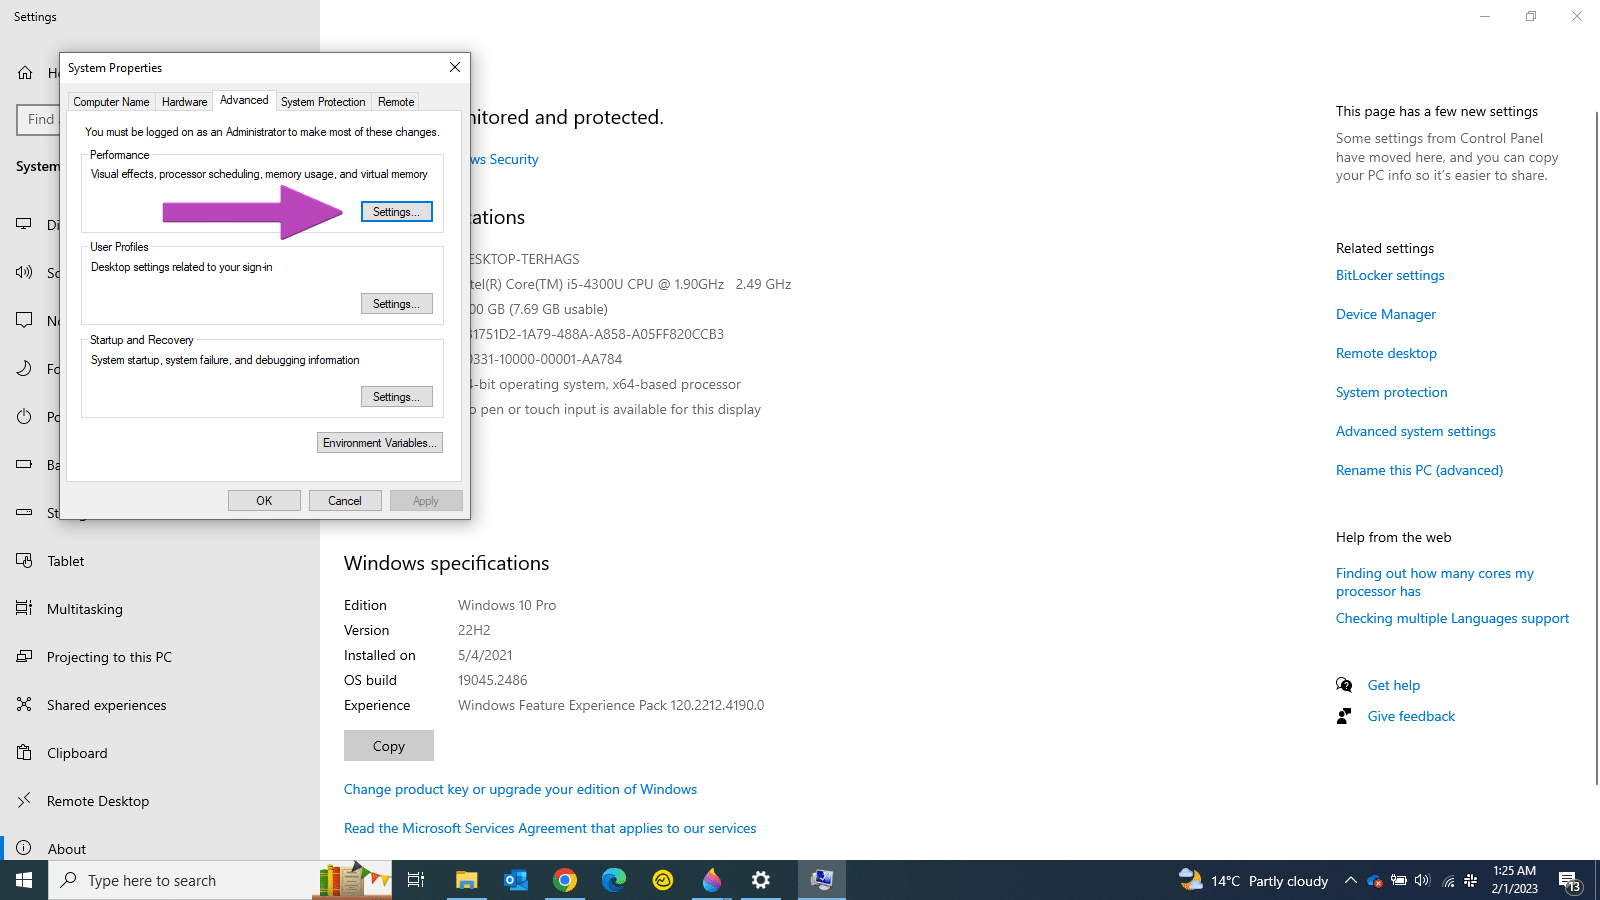Close the System Properties dialog
Image resolution: width=1600 pixels, height=900 pixels.
[455, 67]
